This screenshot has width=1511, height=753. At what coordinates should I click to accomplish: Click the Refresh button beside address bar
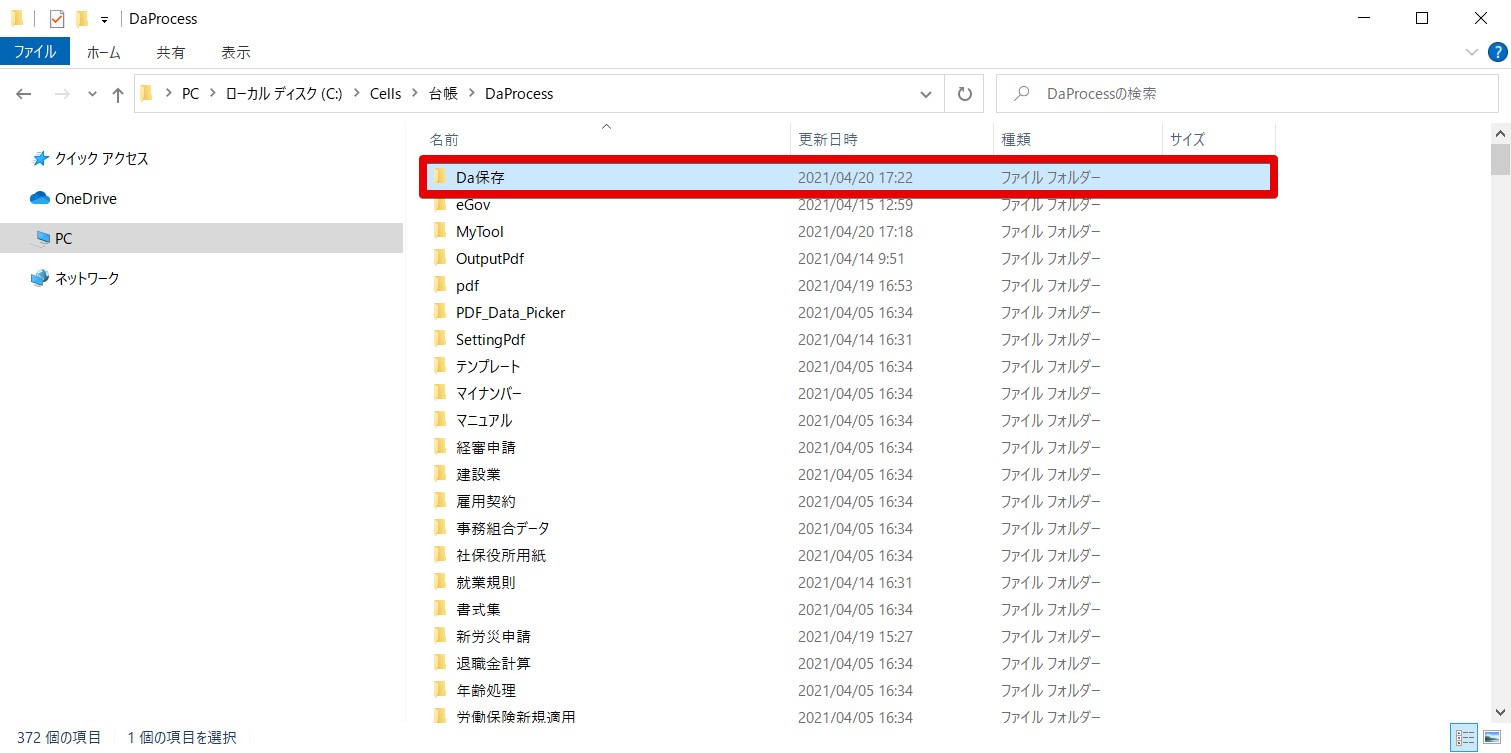pos(965,94)
